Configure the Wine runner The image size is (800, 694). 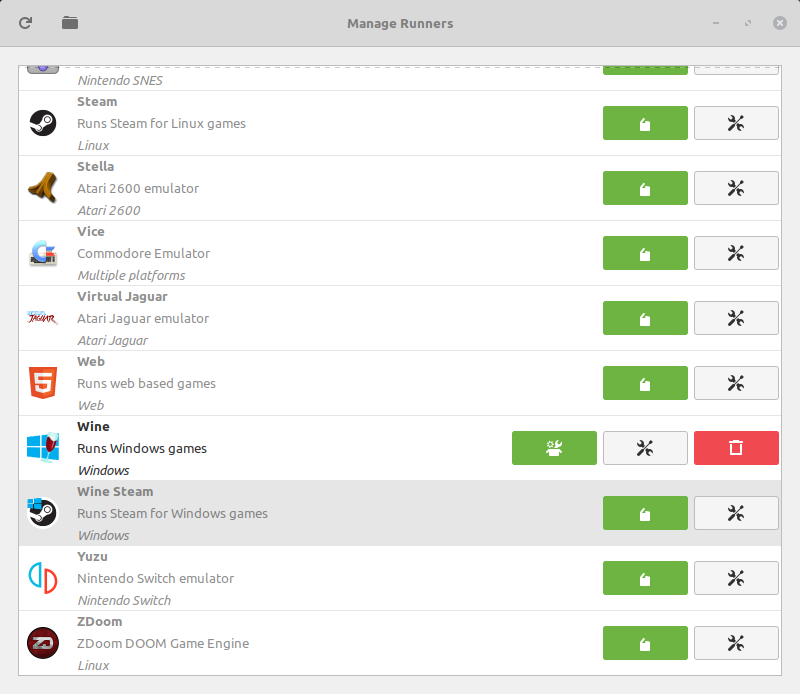(x=645, y=448)
